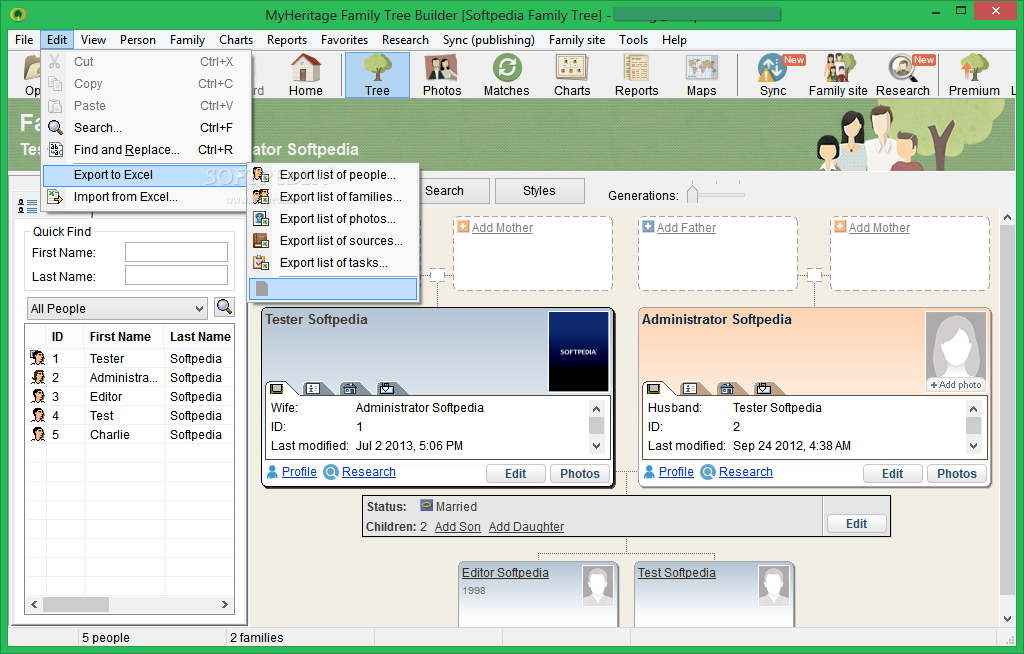Choose Export list of tasks
The height and width of the screenshot is (654, 1024).
point(333,263)
